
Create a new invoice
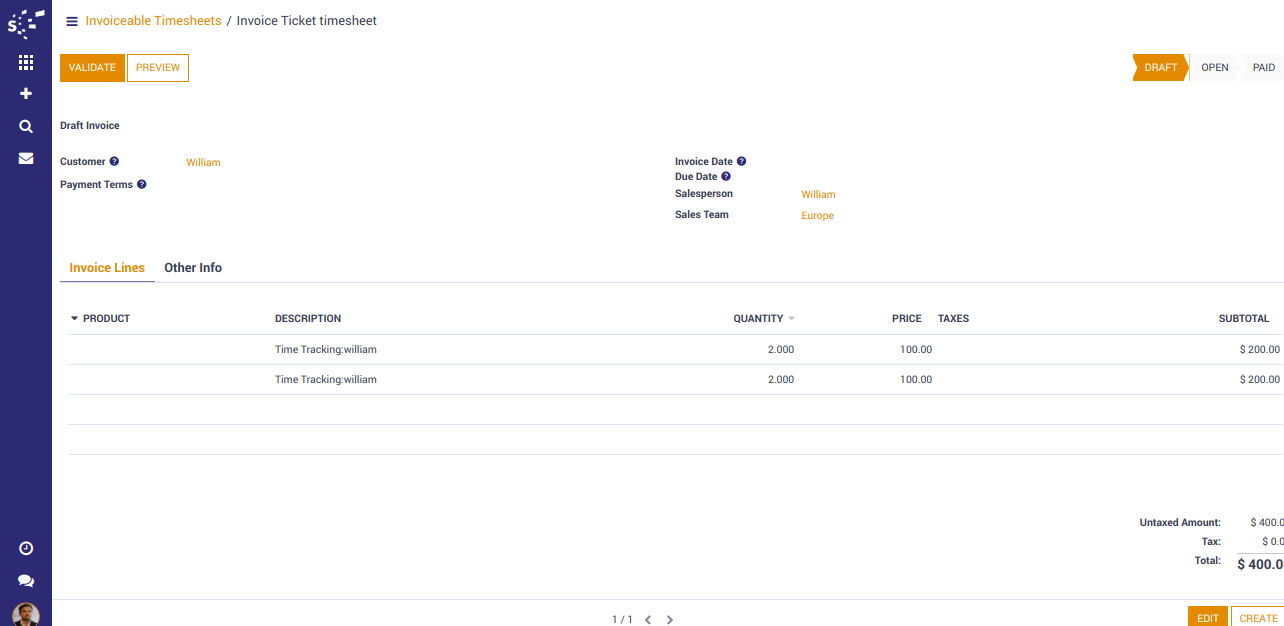pos(1258,618)
